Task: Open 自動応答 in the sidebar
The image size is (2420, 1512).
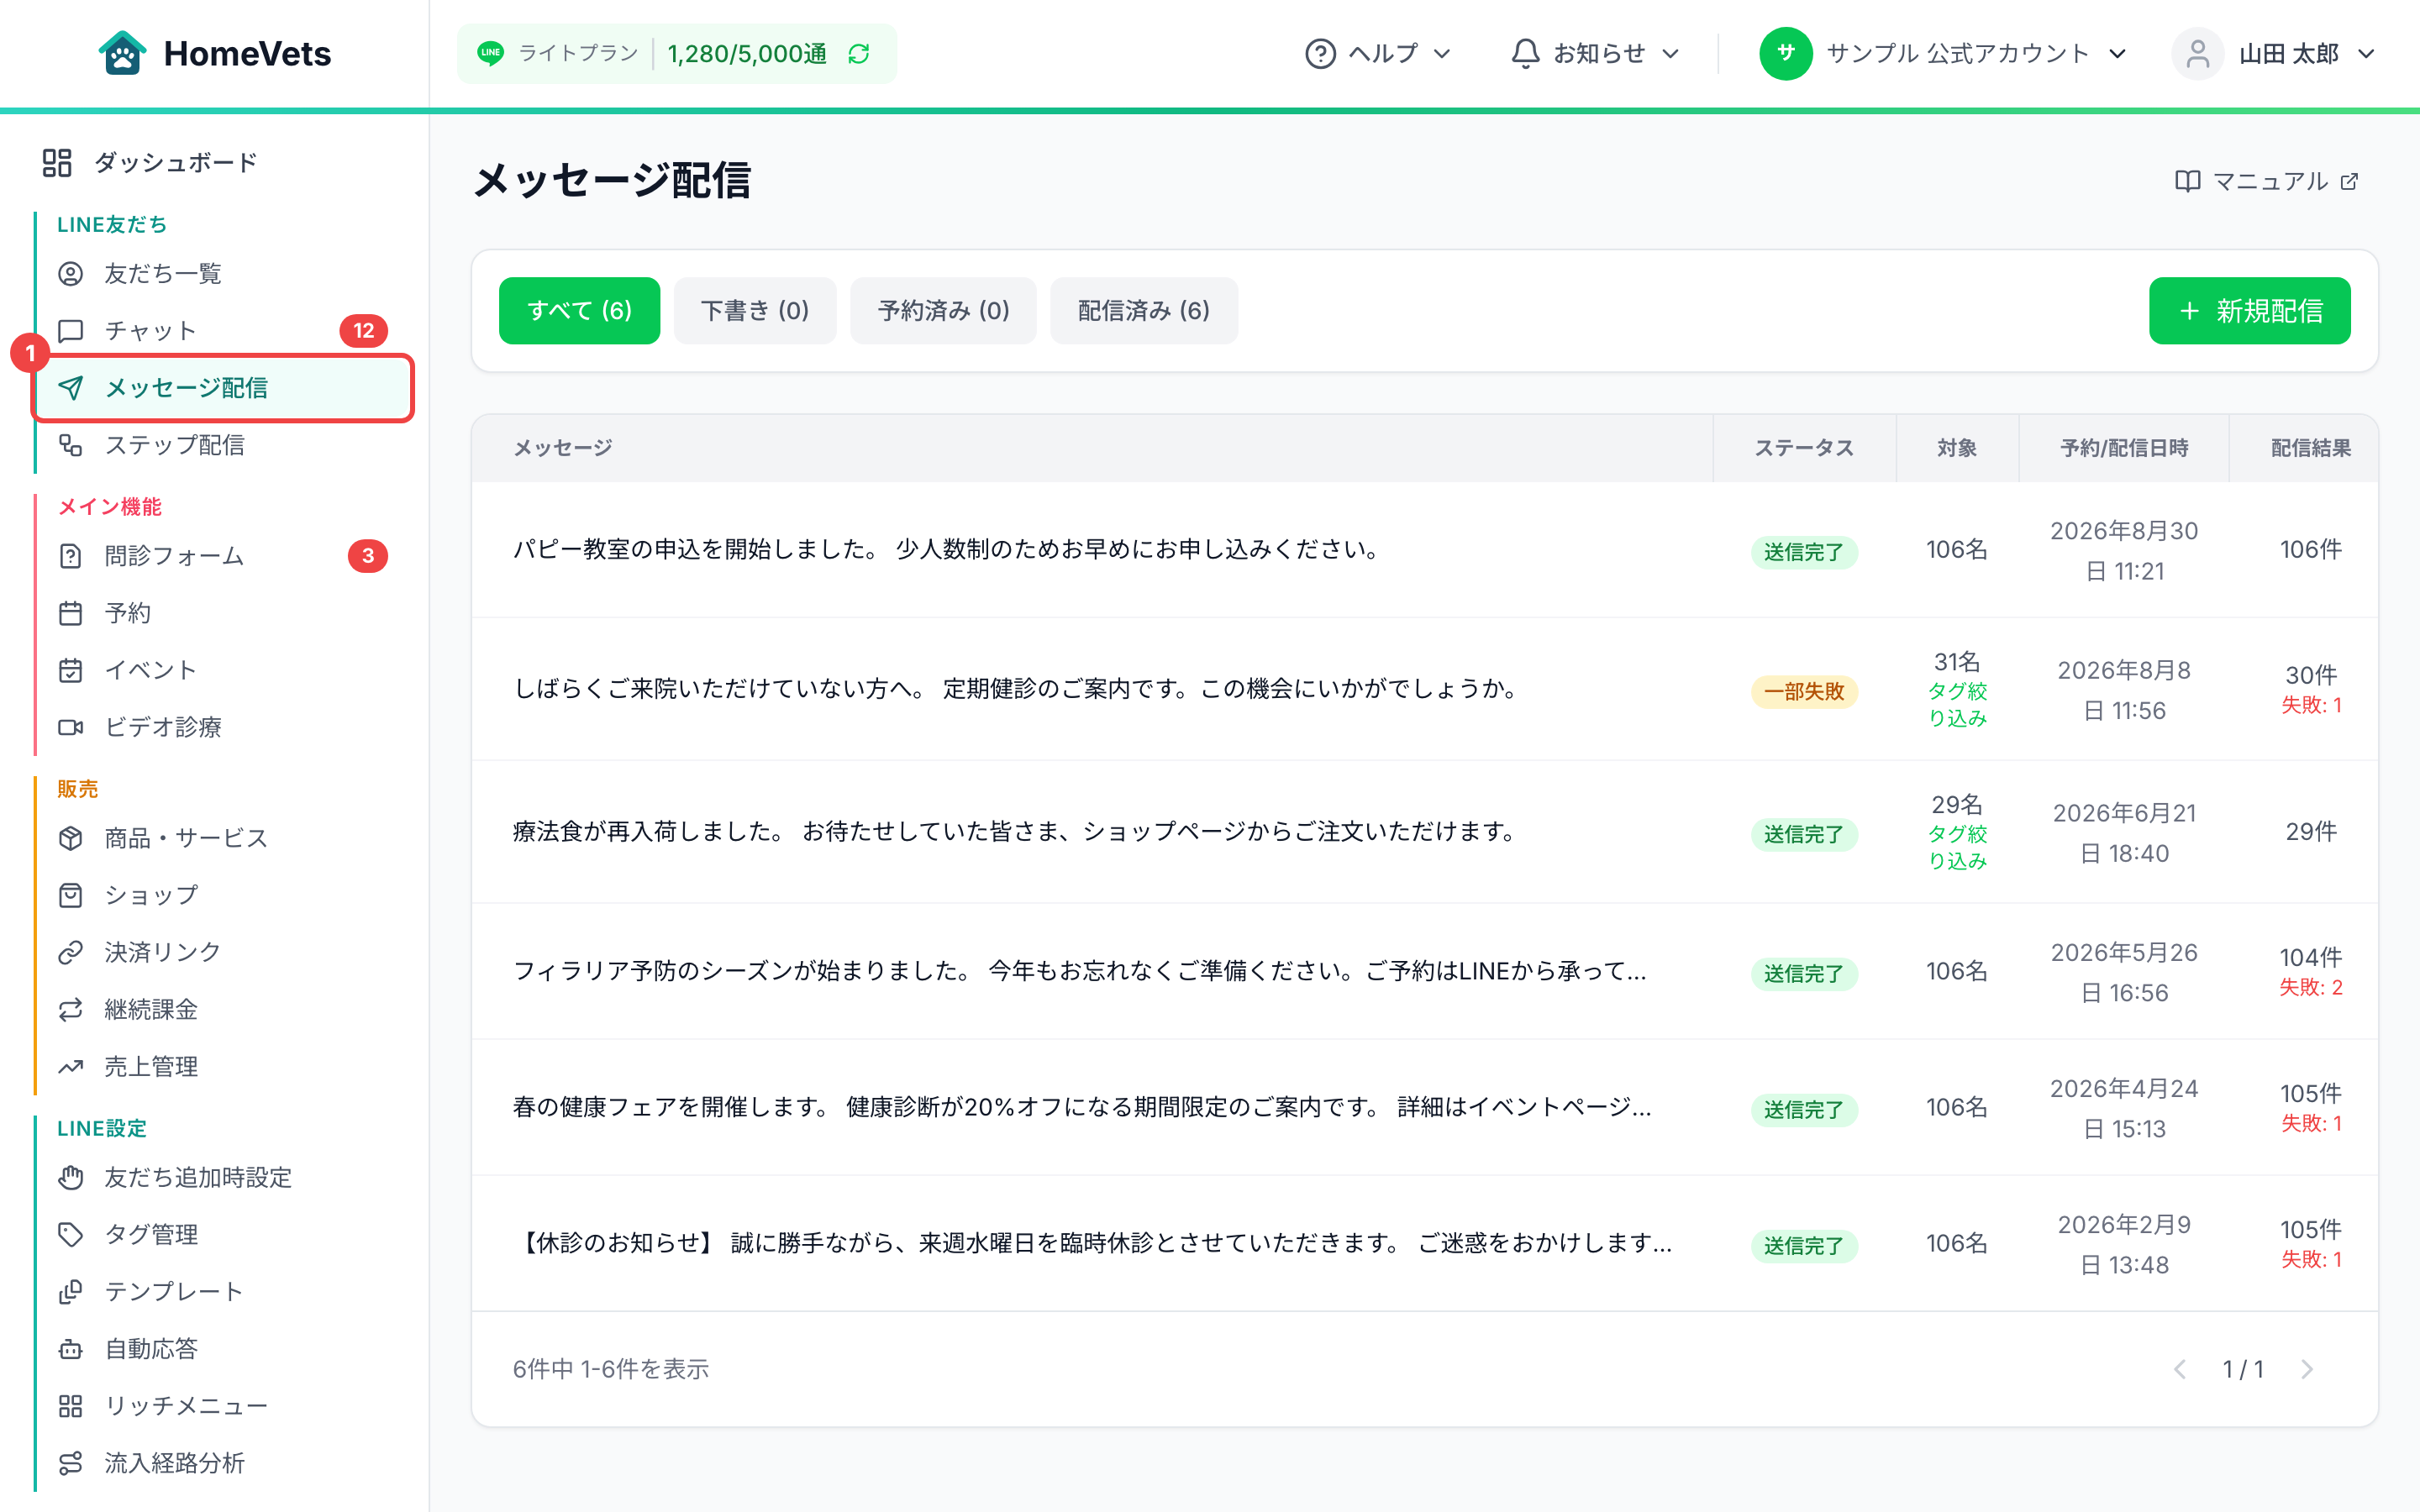Action: pyautogui.click(x=128, y=1348)
